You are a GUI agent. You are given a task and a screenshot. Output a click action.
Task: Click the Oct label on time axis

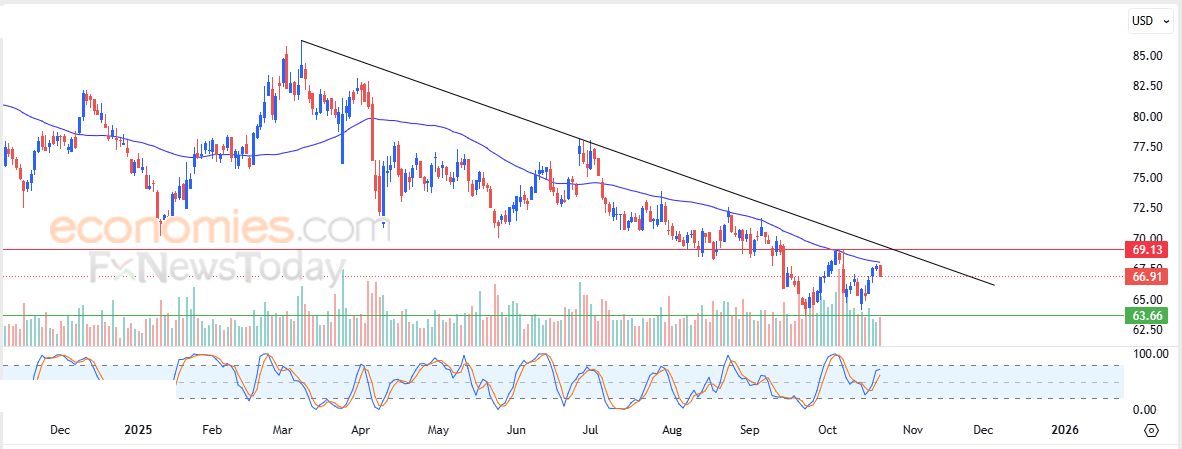click(x=828, y=430)
